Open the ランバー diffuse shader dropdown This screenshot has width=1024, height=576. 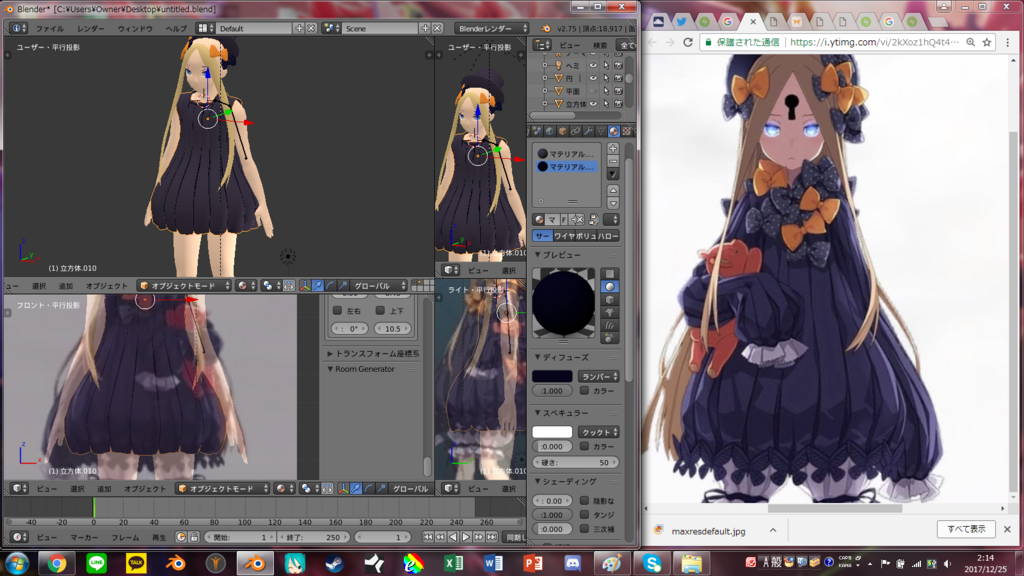coord(600,376)
